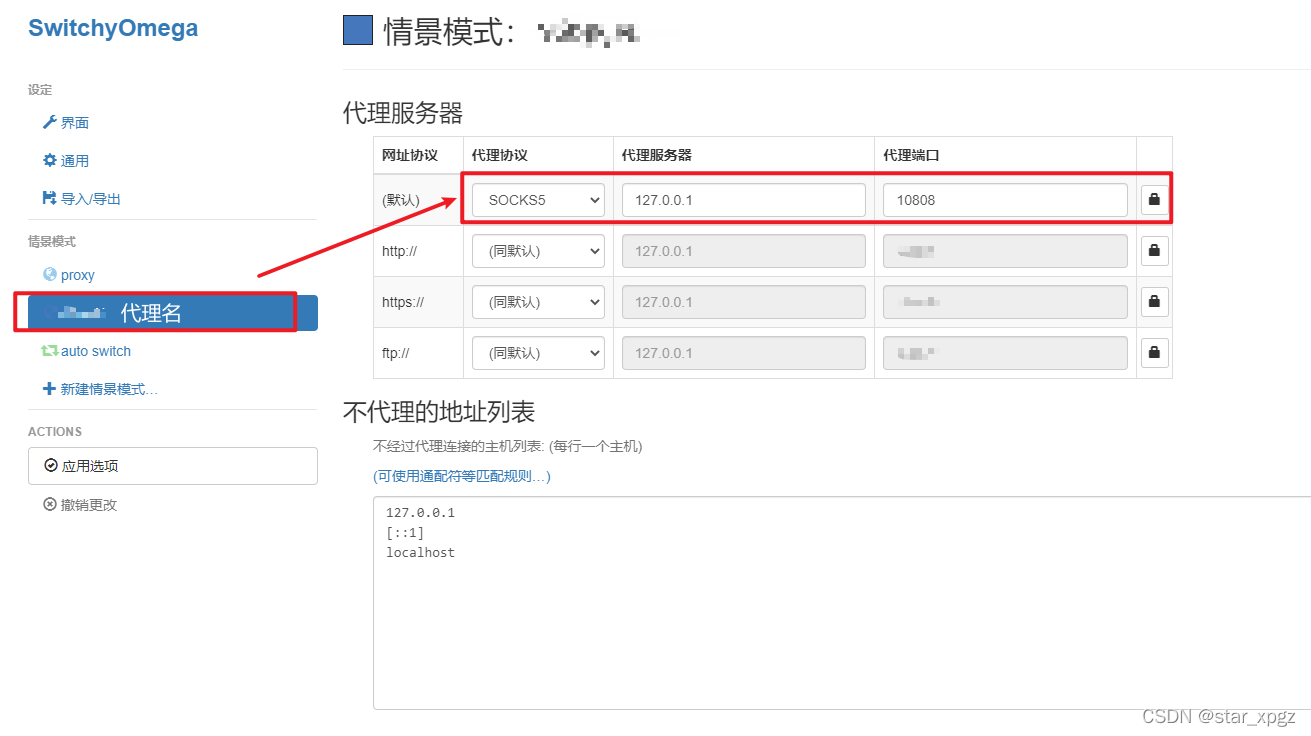The image size is (1311, 736).
Task: Click the lock icon in the default row
Action: (1155, 200)
